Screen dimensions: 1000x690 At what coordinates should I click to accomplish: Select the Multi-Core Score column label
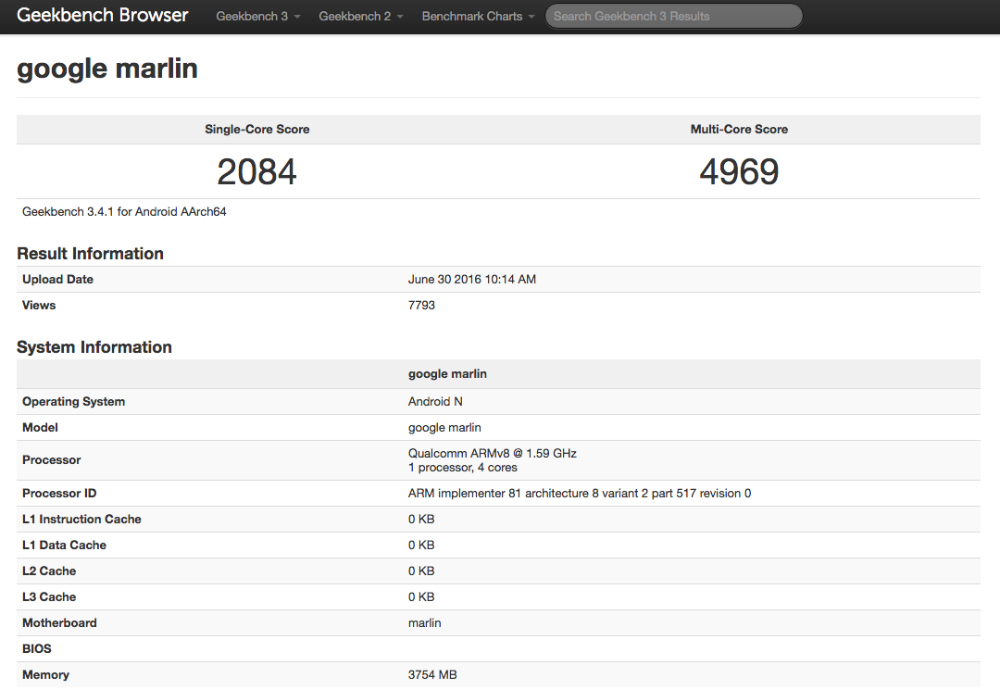tap(739, 129)
